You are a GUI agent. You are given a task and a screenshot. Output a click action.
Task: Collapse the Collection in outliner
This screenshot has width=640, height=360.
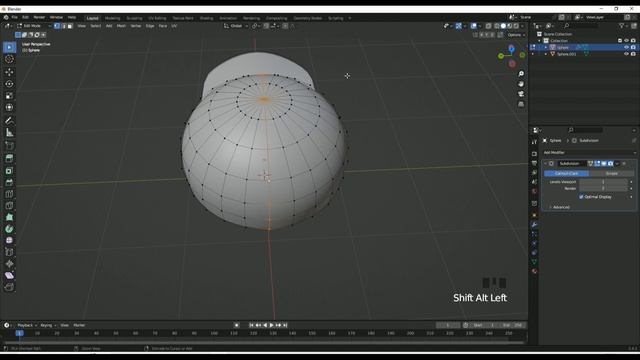[540, 40]
